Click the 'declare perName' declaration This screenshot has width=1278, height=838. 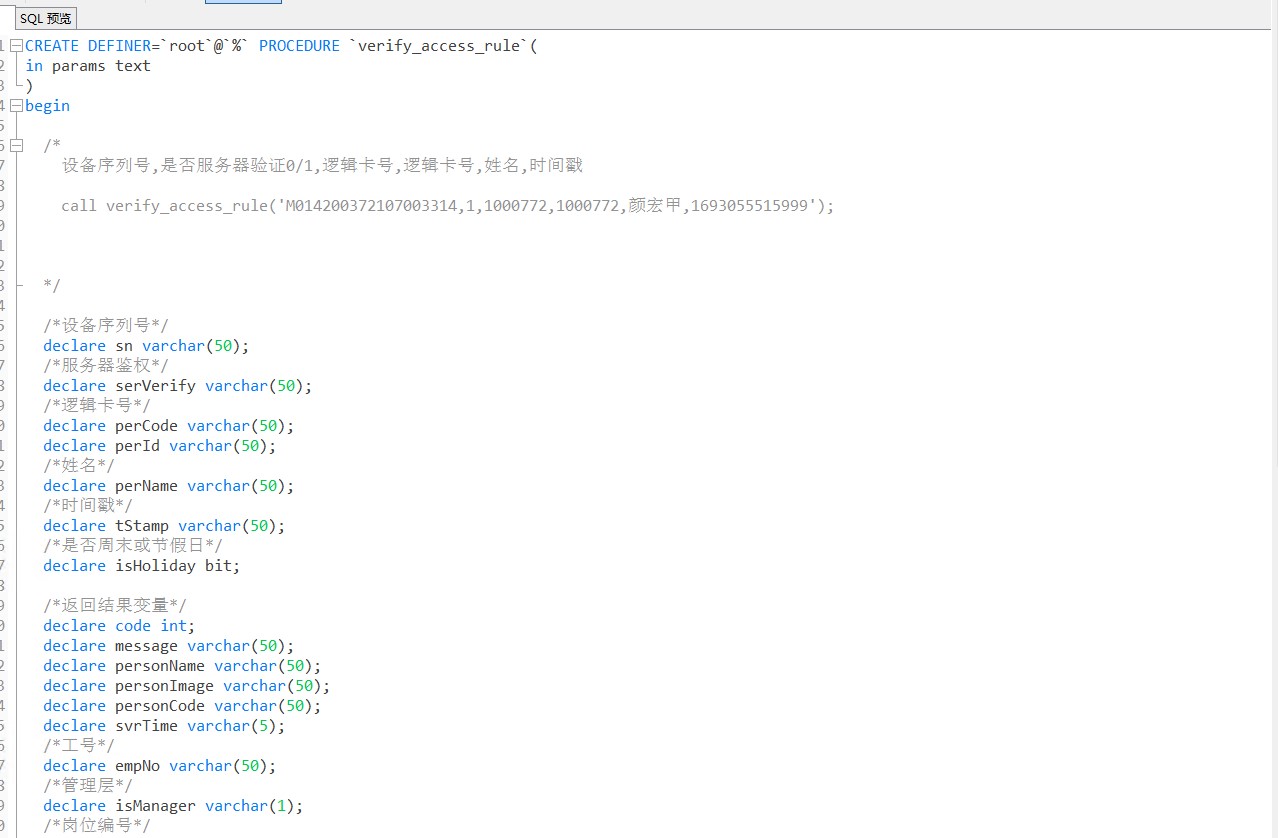[168, 486]
